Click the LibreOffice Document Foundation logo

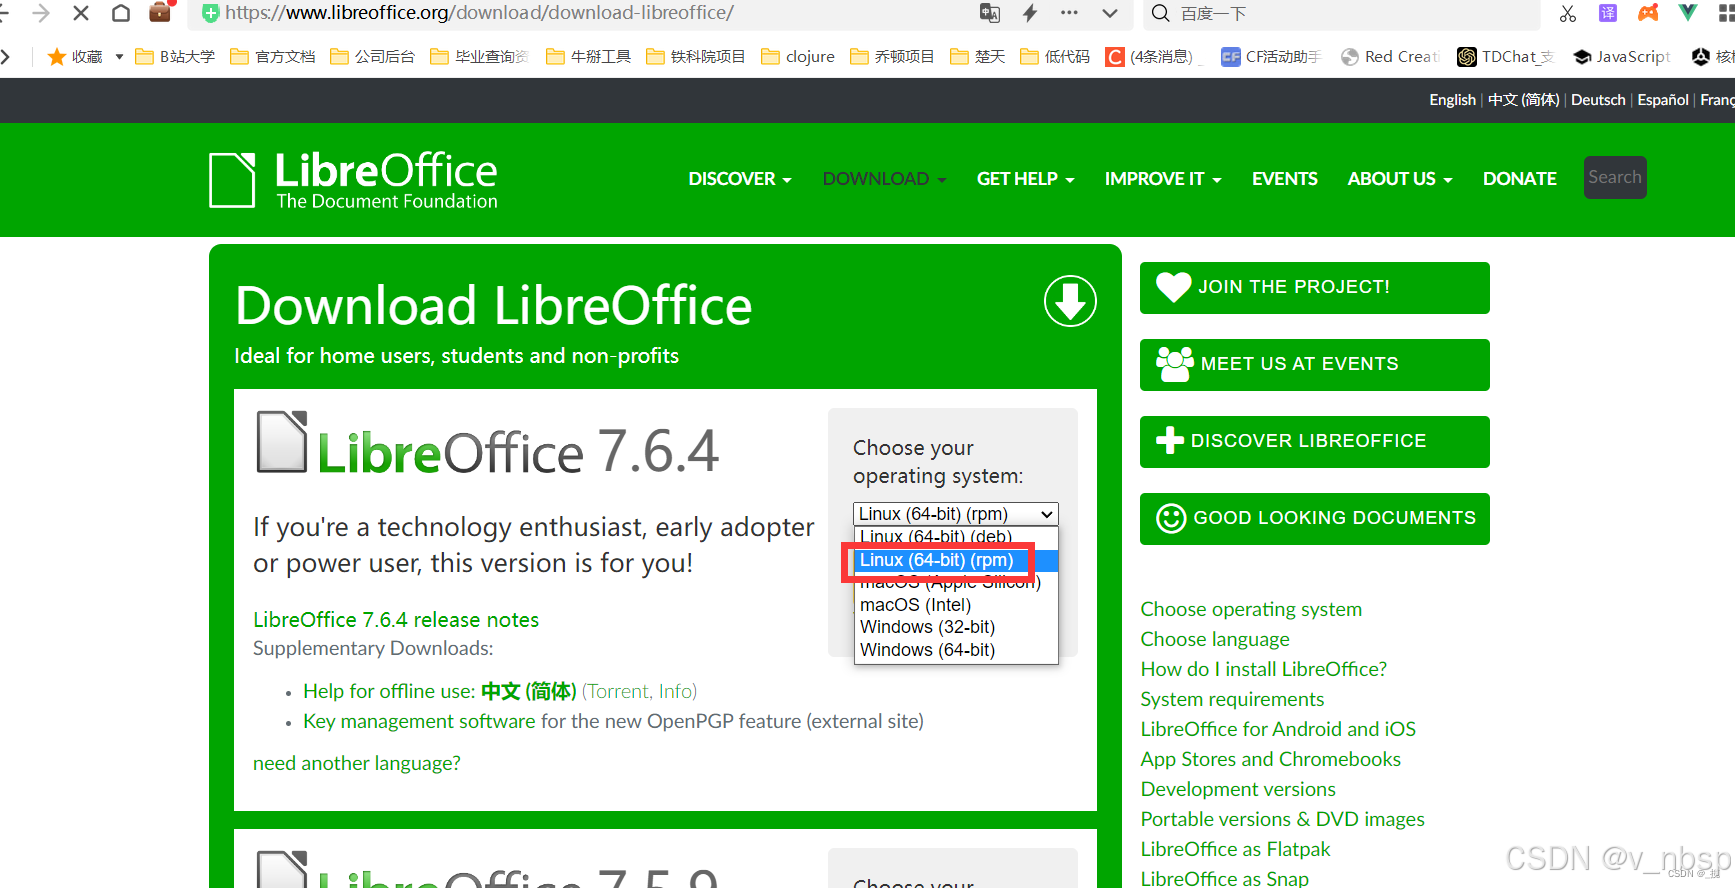coord(353,180)
